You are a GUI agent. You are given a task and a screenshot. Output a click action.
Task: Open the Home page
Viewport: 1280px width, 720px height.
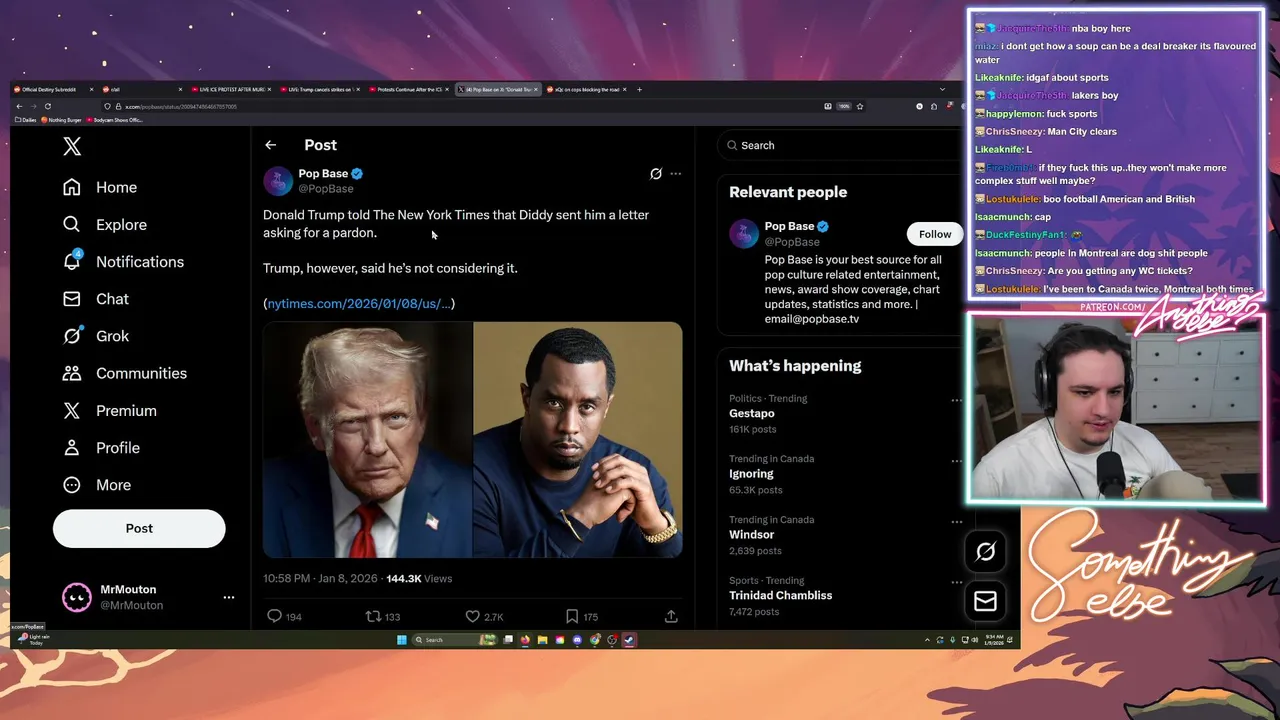99,187
